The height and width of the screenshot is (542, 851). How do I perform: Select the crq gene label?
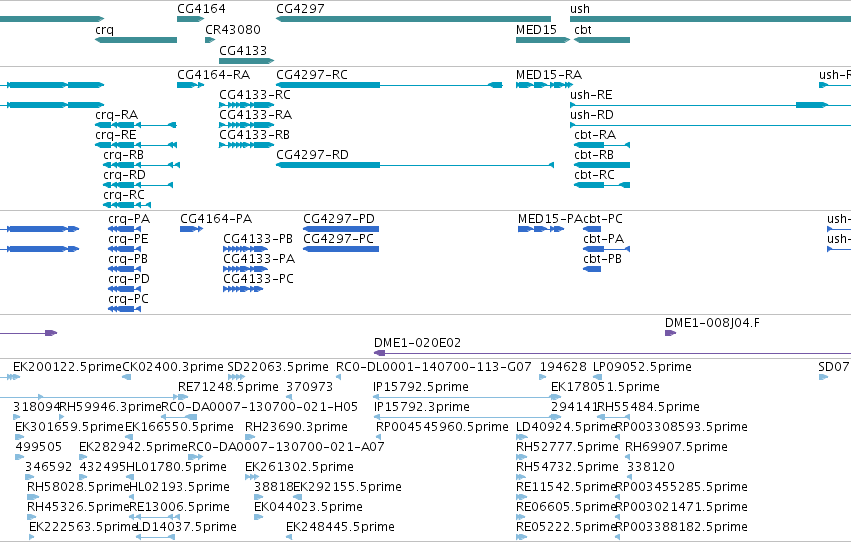(105, 29)
